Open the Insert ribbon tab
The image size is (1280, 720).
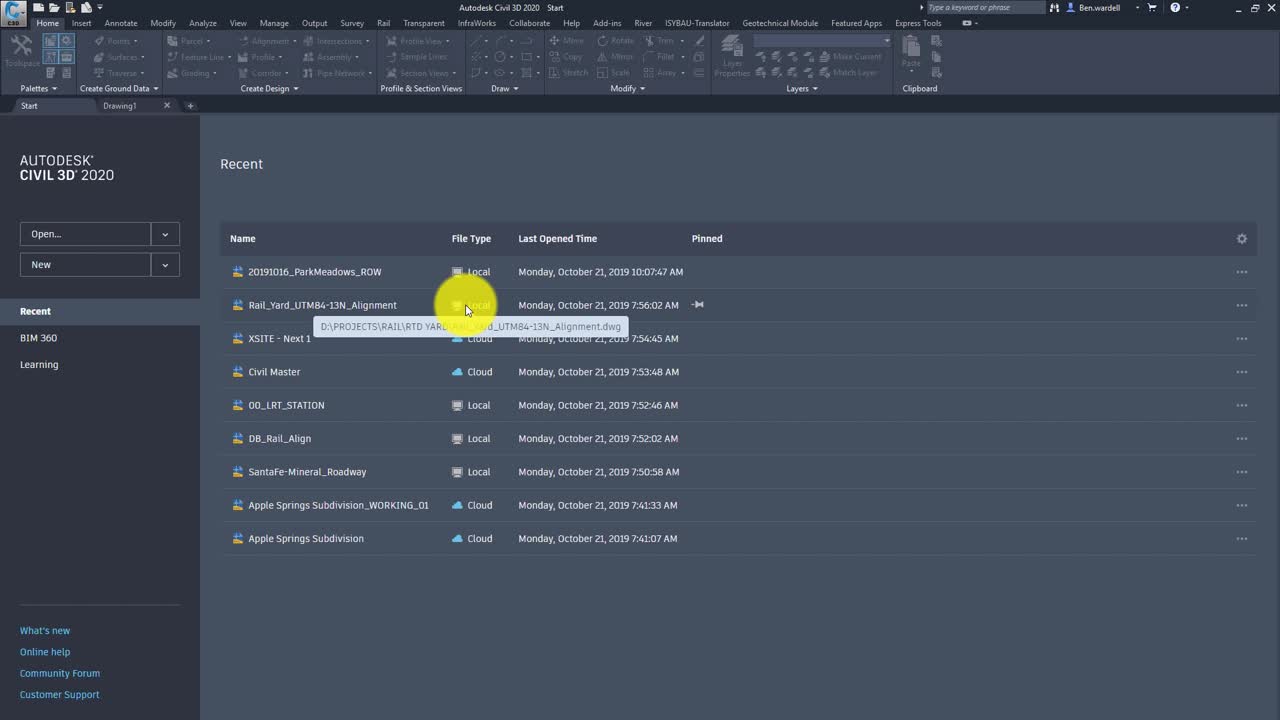point(81,23)
